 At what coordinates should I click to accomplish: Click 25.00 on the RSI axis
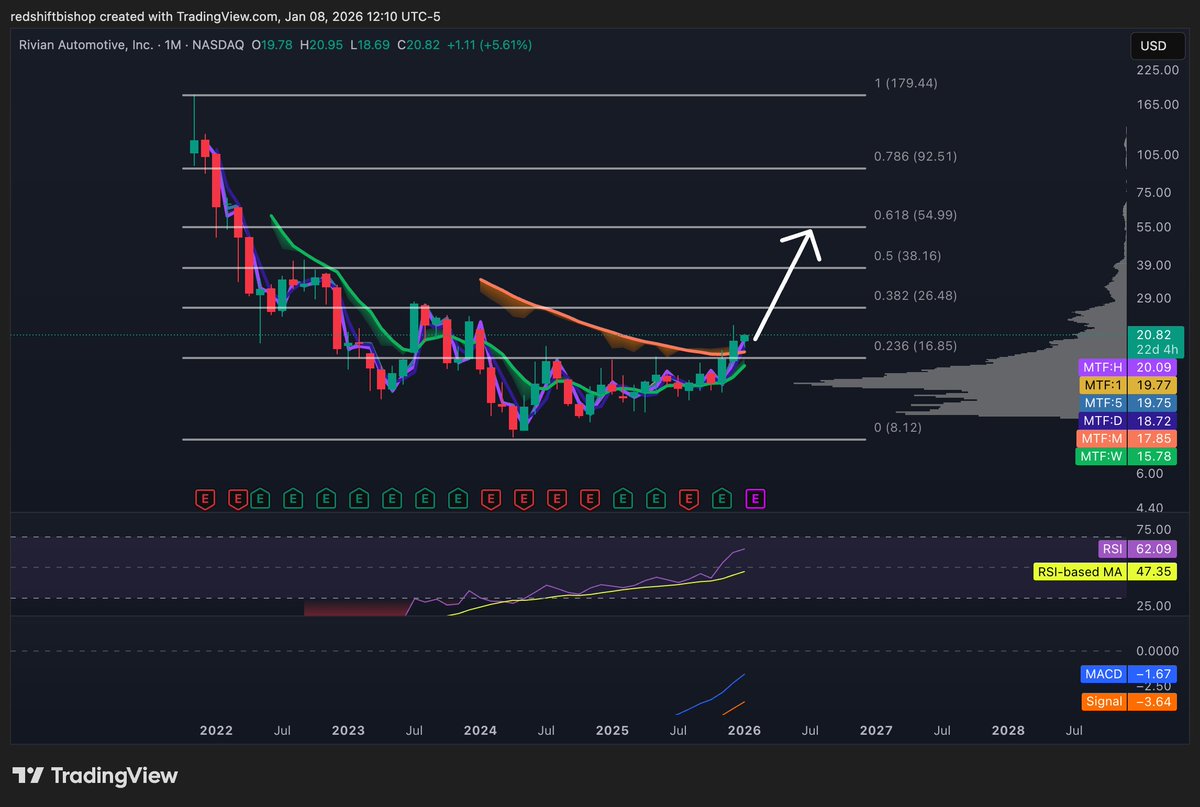(1153, 606)
